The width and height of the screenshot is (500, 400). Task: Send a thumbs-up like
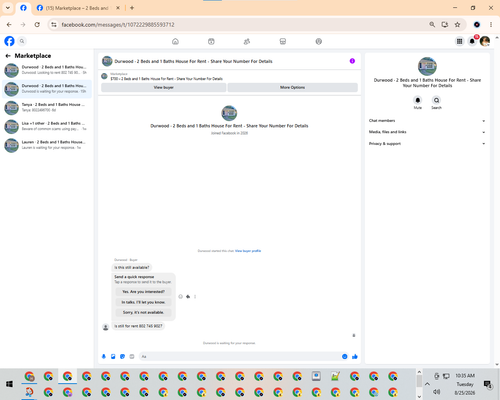pyautogui.click(x=355, y=357)
